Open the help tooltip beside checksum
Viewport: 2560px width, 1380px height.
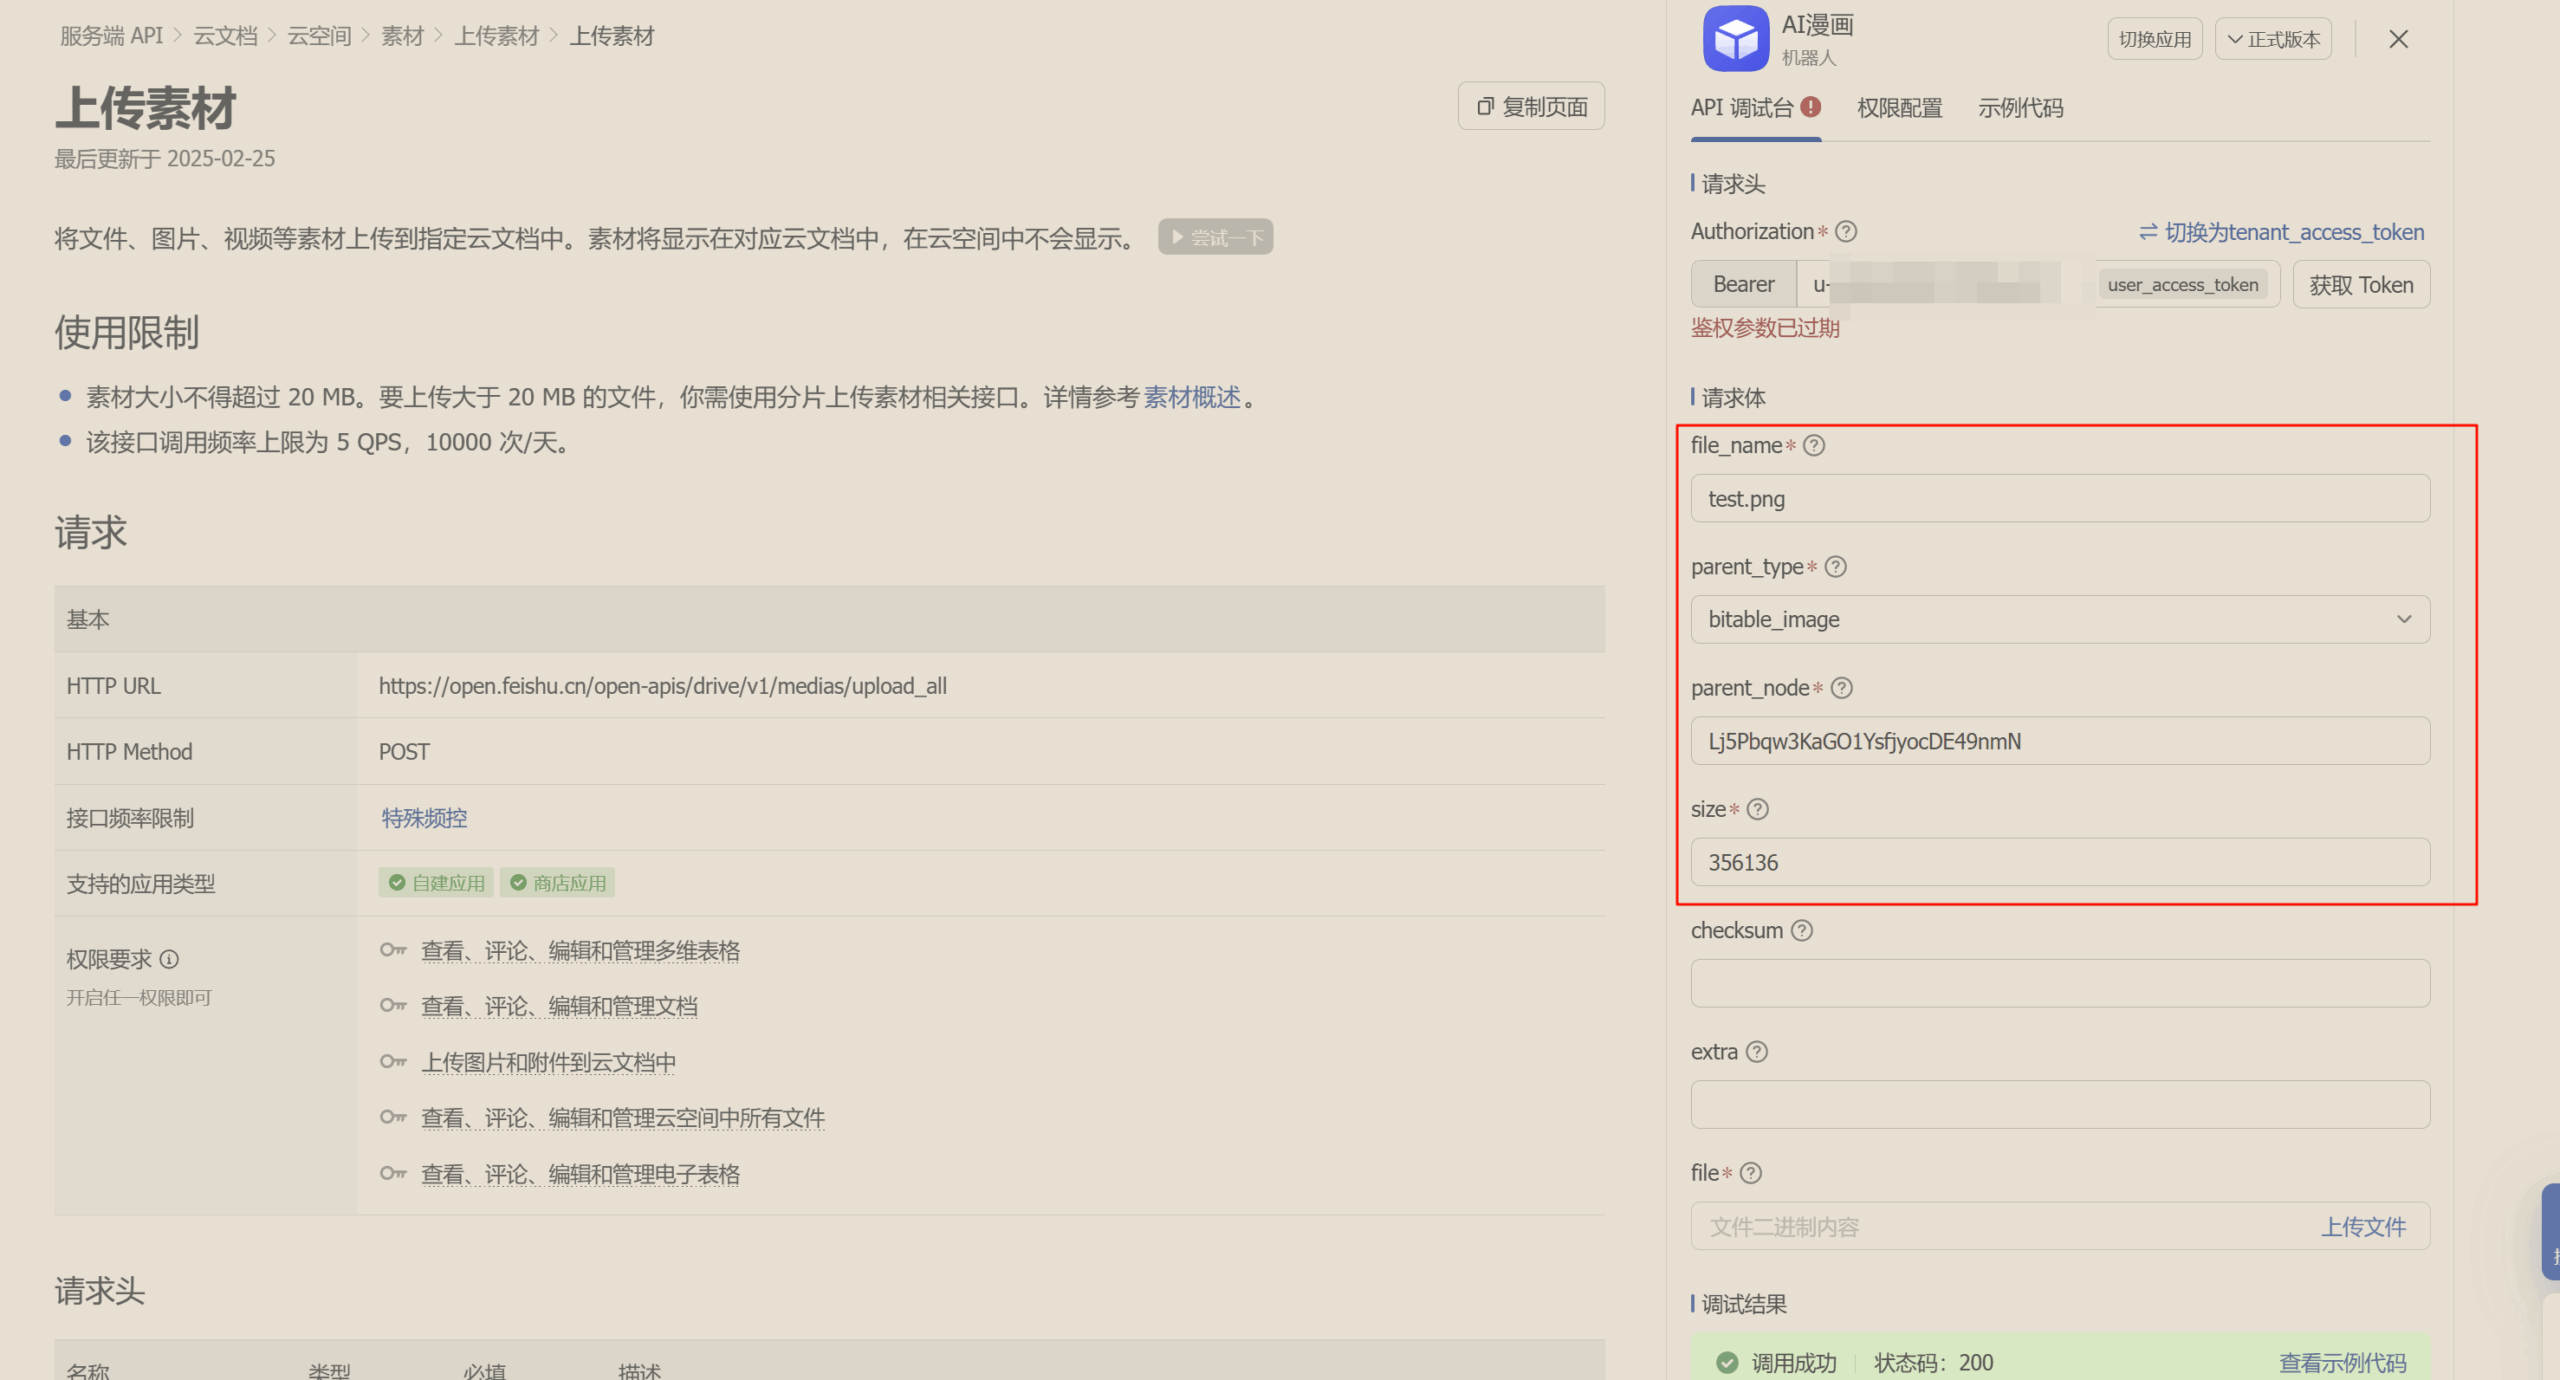coord(1803,930)
